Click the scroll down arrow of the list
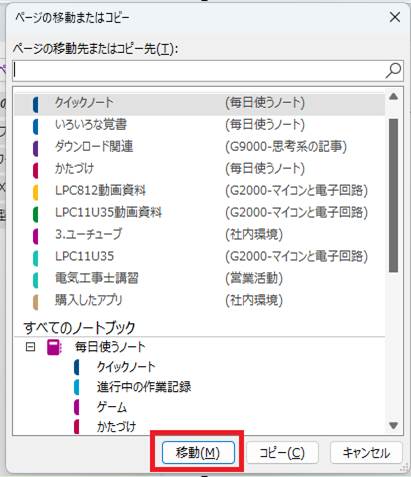411x477 pixels. pos(394,426)
